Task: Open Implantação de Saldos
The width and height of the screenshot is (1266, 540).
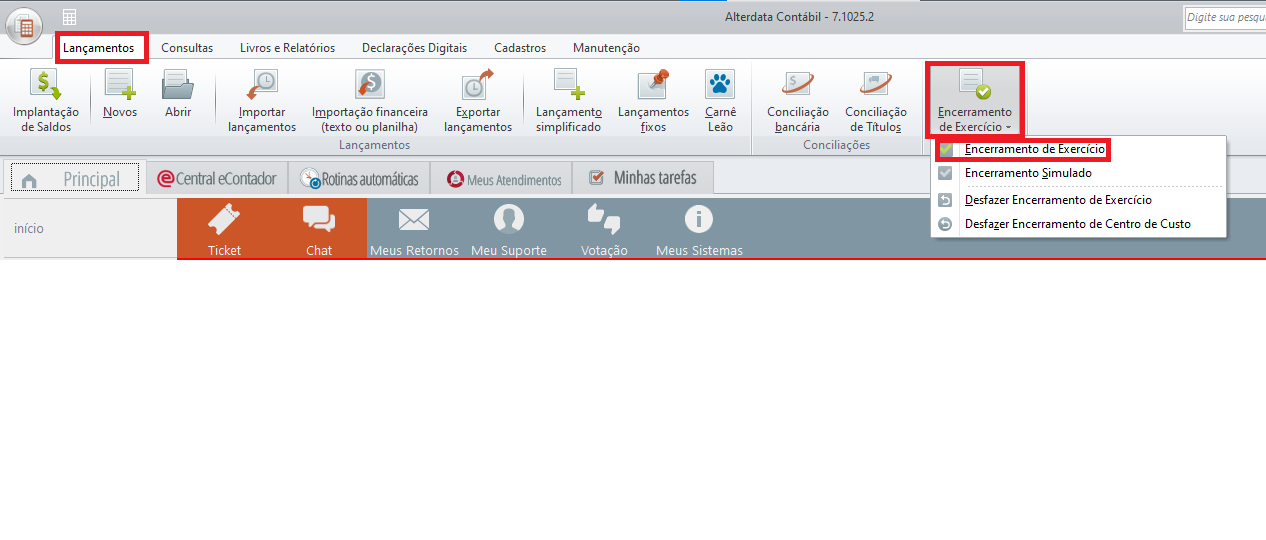Action: pyautogui.click(x=46, y=102)
